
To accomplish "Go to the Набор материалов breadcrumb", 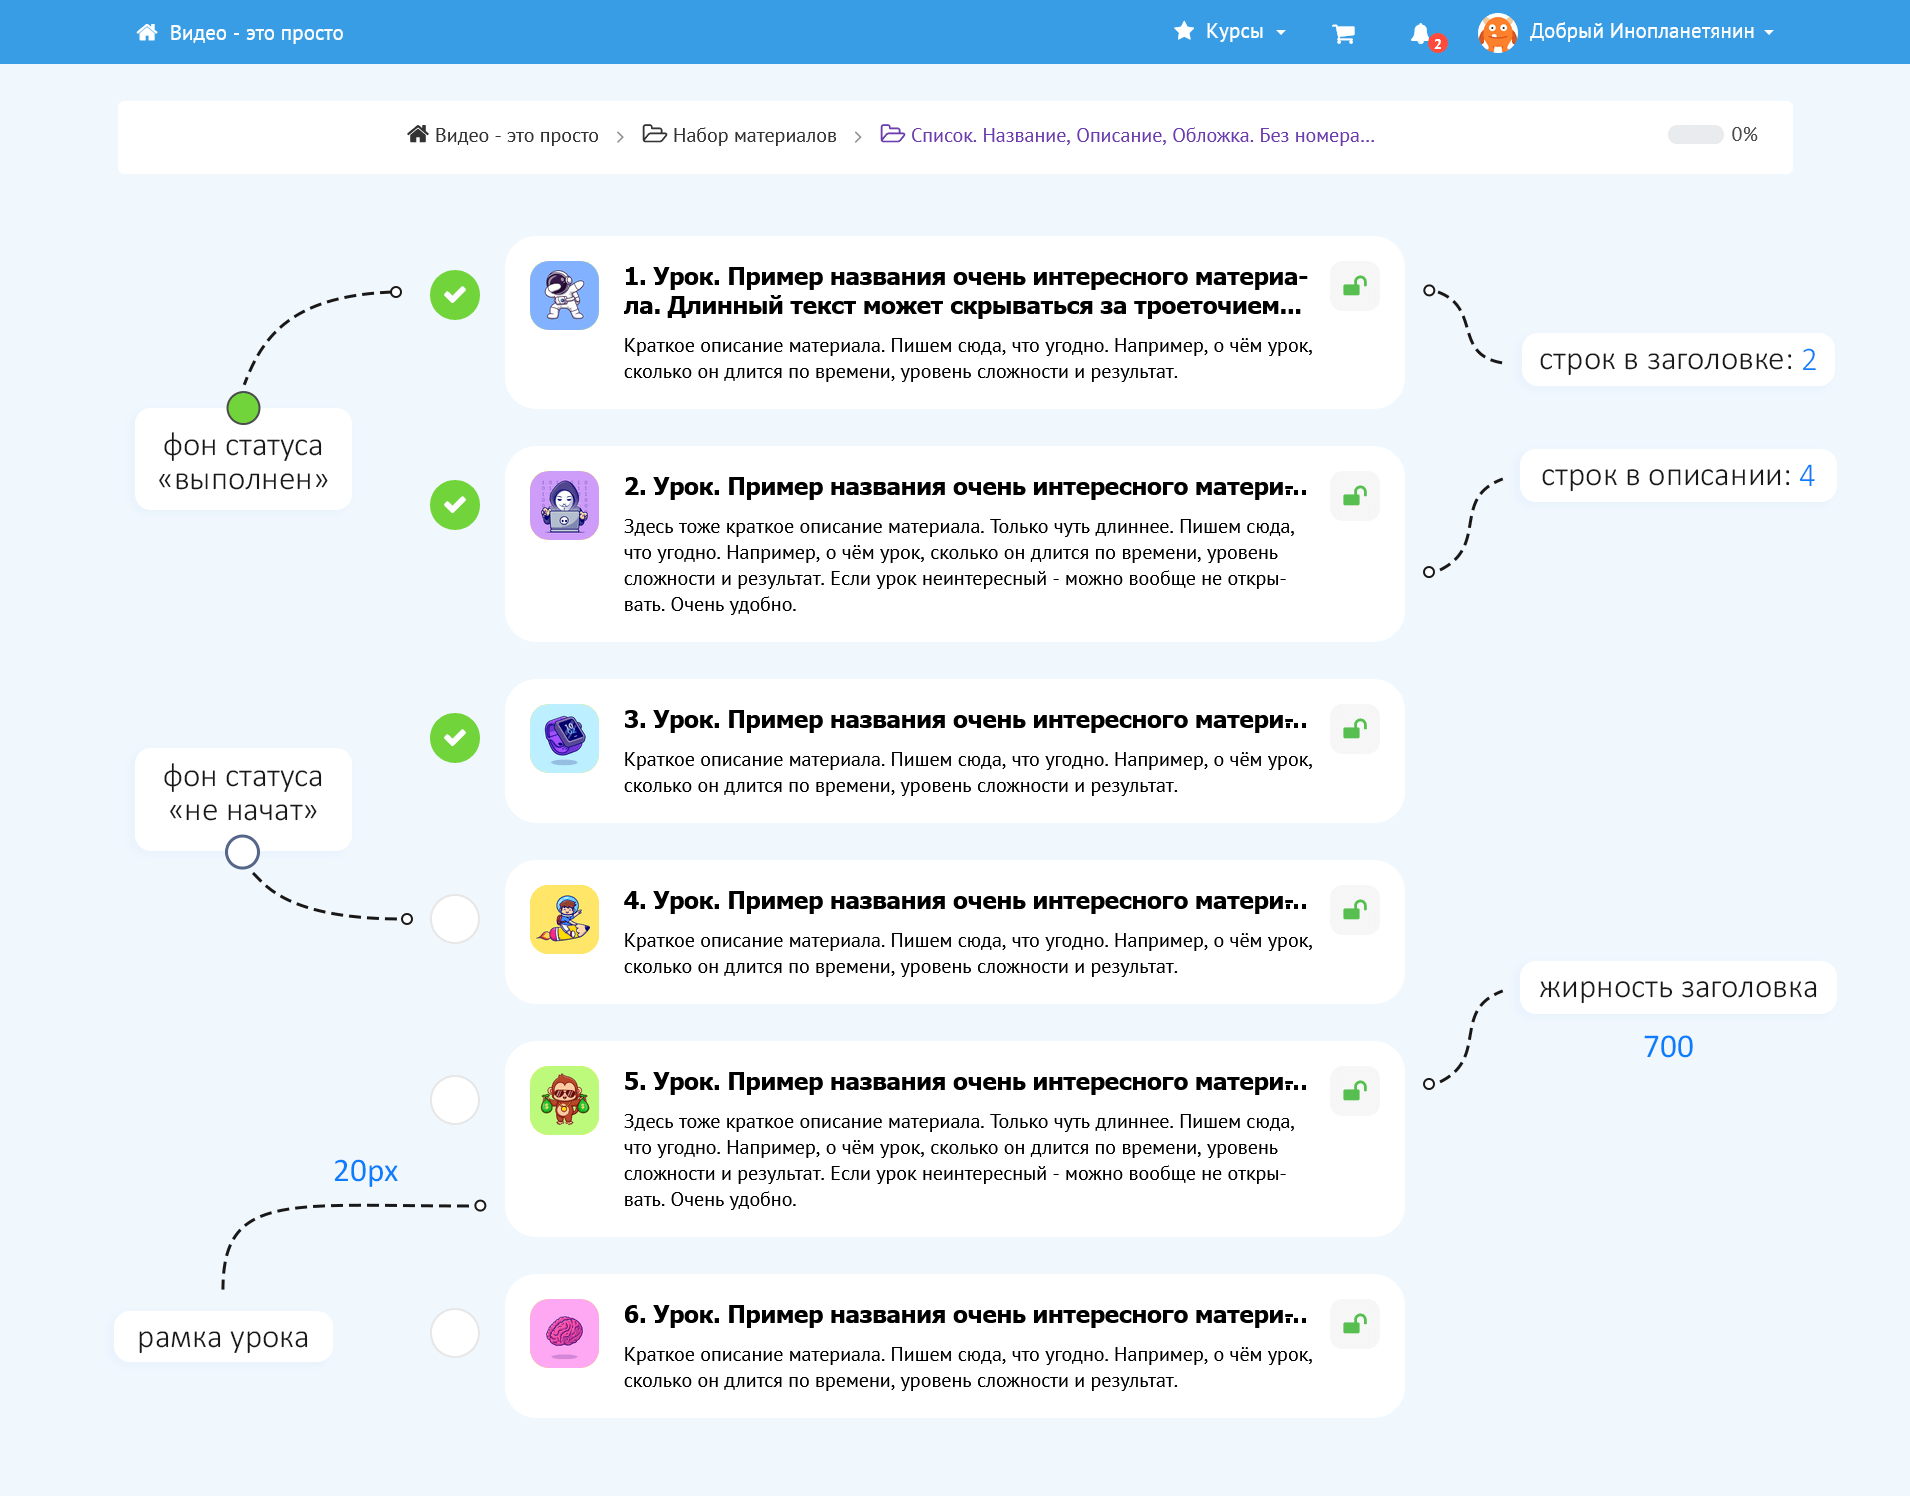I will (x=740, y=135).
